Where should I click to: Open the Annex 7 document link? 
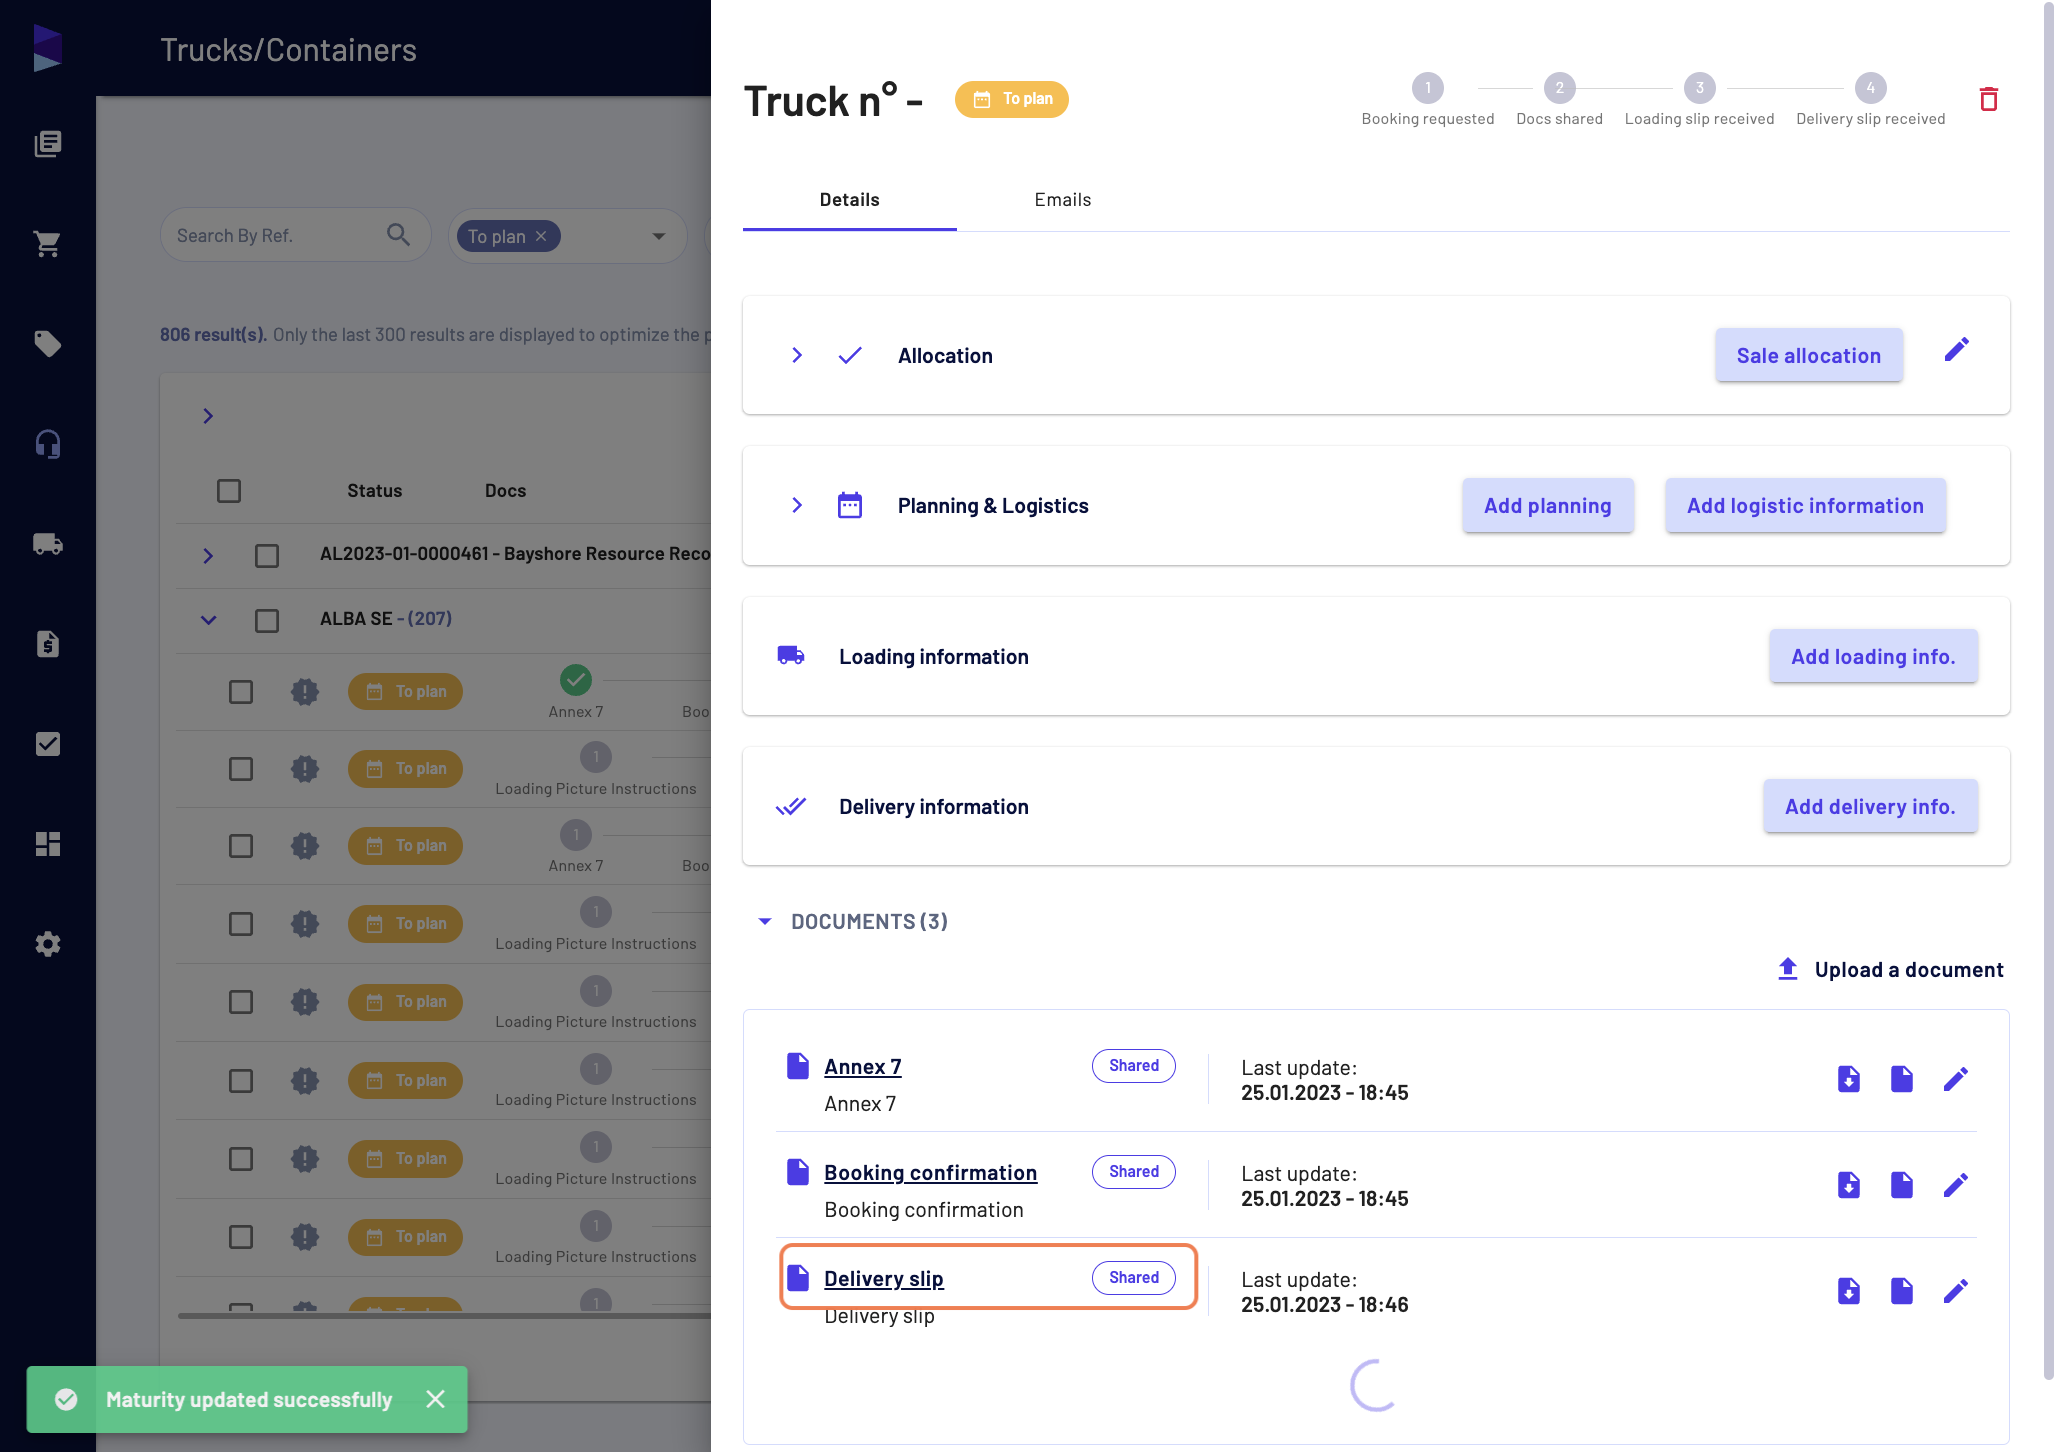click(862, 1066)
